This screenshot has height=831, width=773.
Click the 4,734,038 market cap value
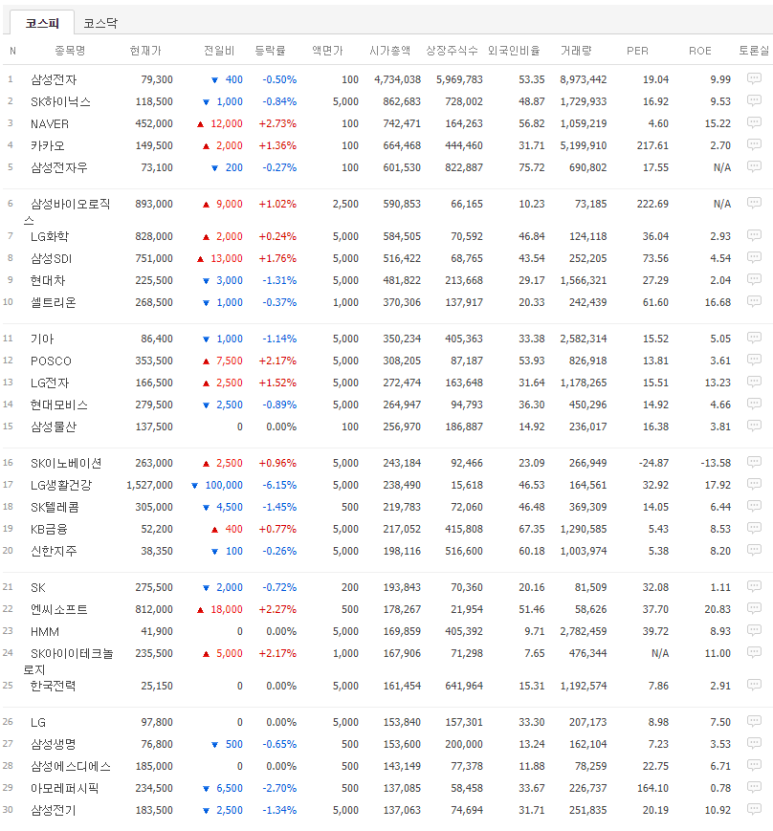(x=397, y=79)
